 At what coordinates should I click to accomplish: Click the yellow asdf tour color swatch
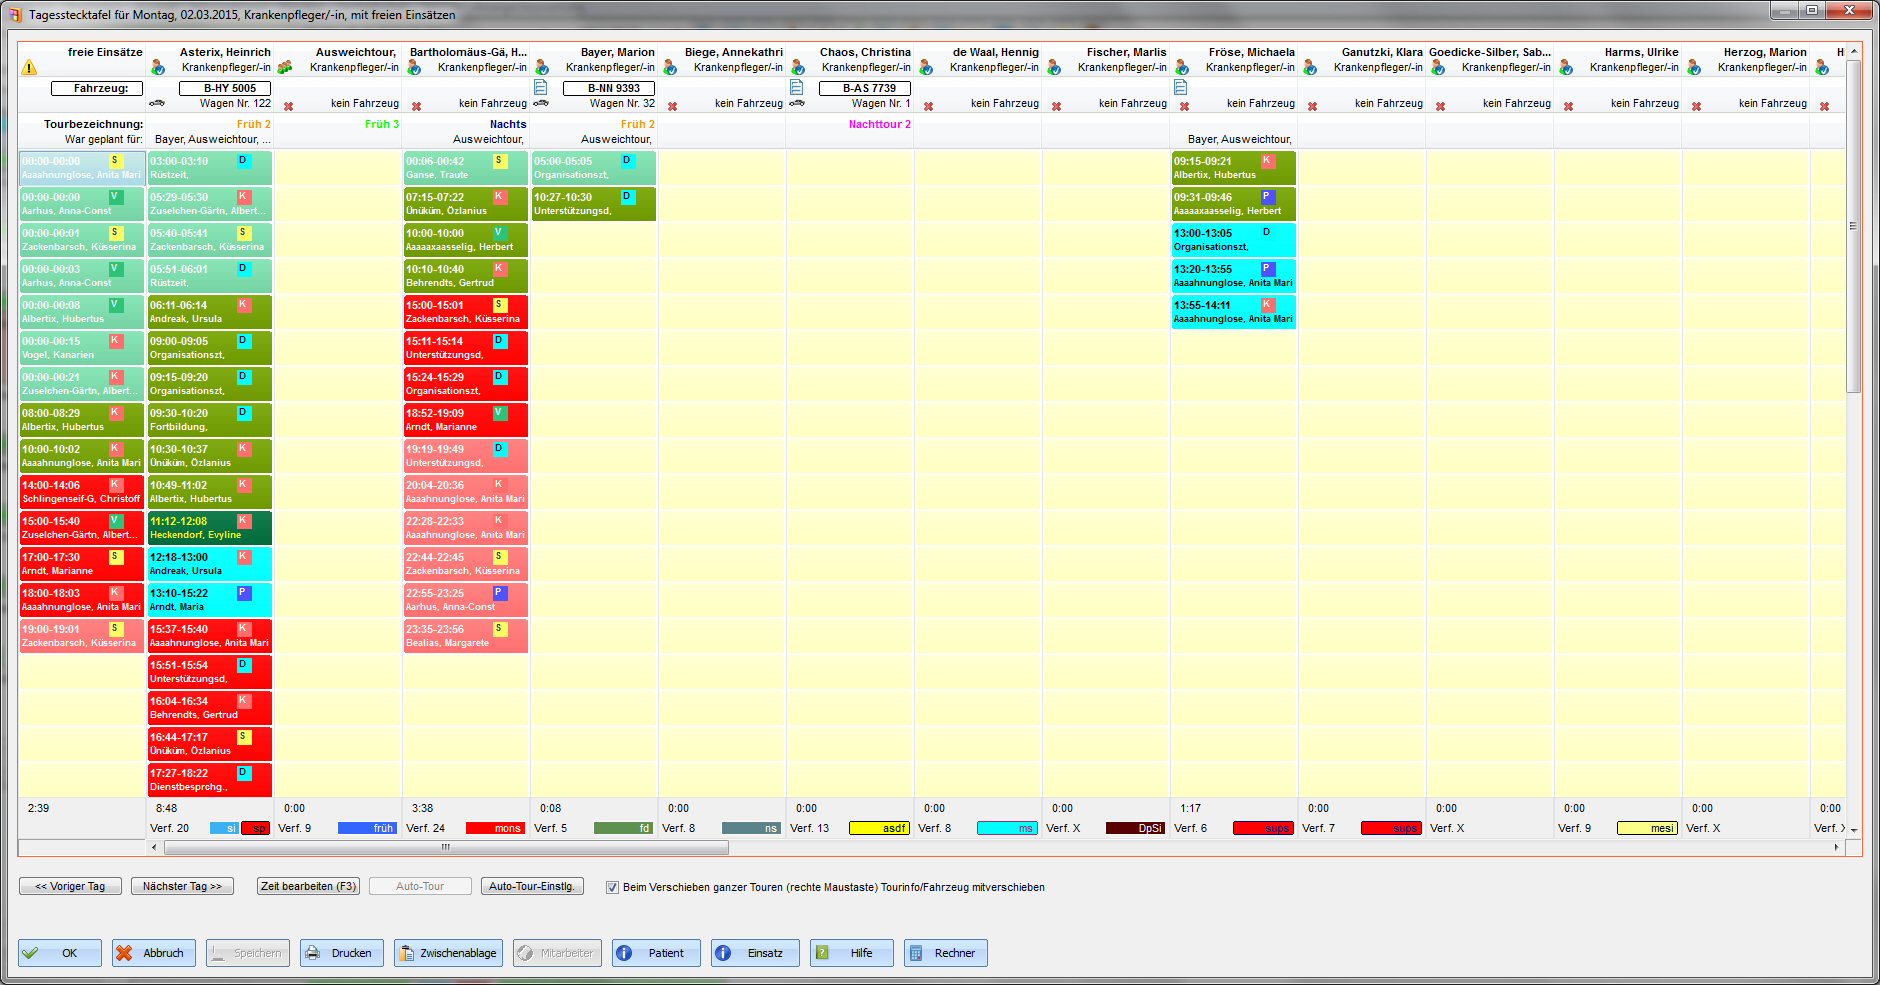(879, 828)
